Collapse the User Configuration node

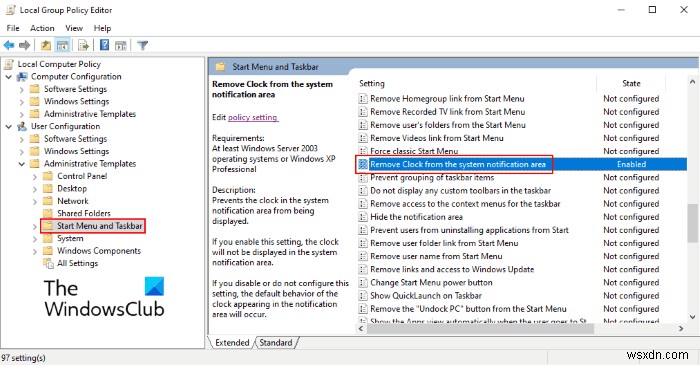pyautogui.click(x=8, y=127)
